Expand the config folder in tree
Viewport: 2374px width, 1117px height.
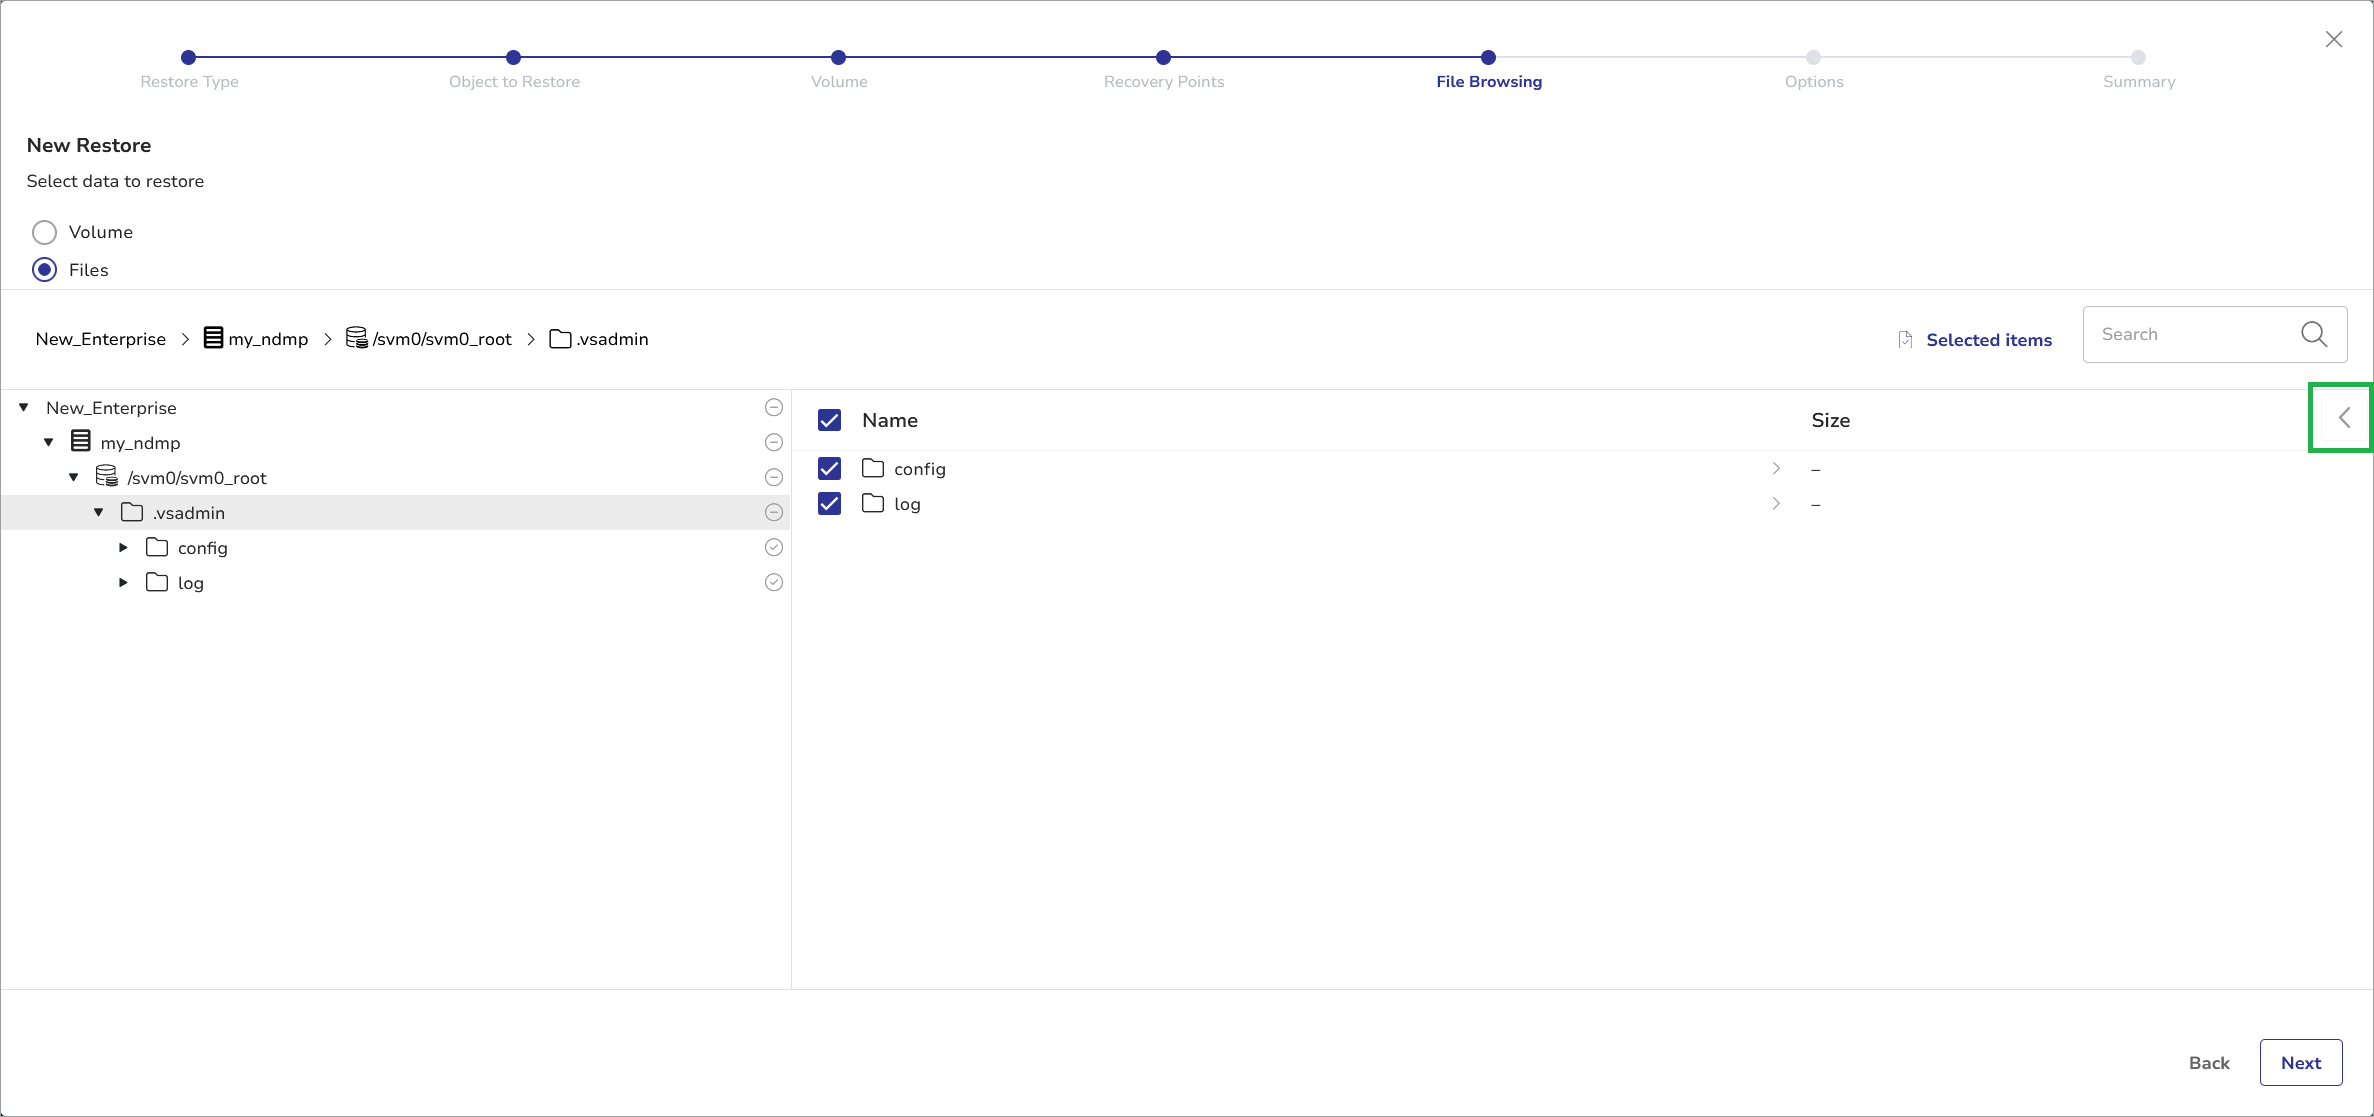tap(123, 547)
